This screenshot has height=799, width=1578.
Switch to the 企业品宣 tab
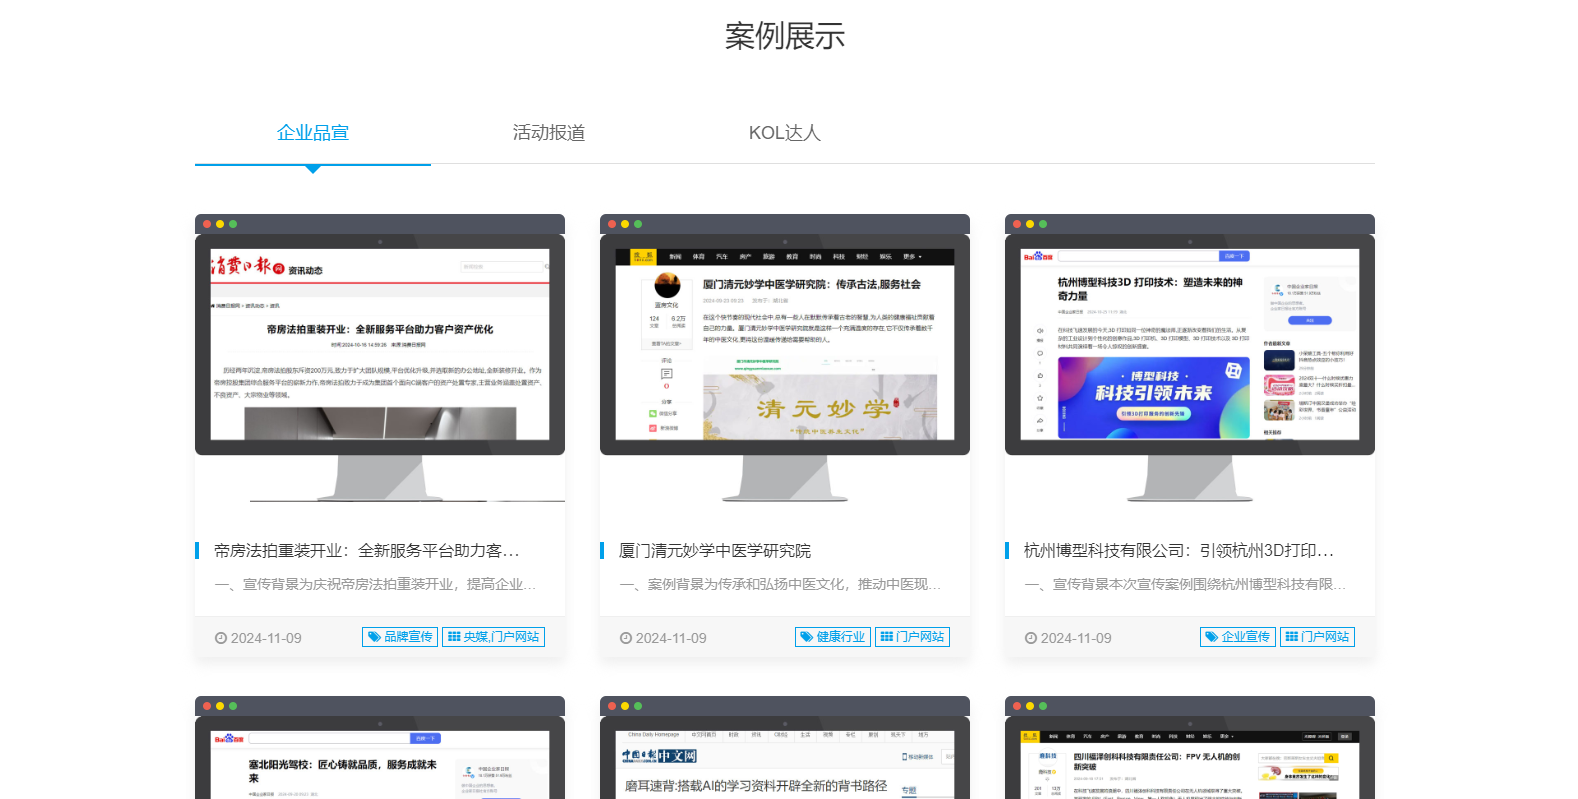(x=313, y=133)
